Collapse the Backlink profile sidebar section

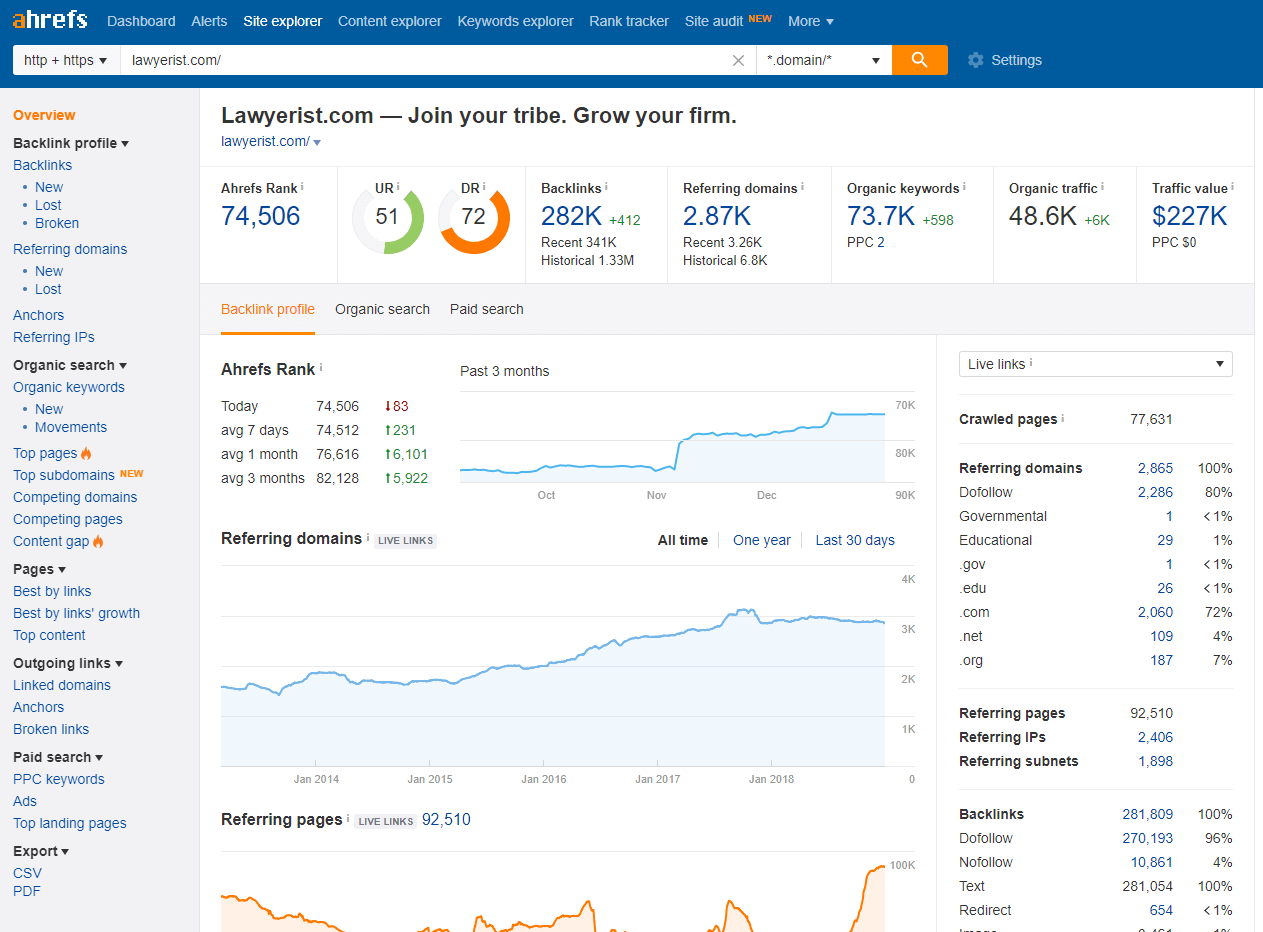[x=71, y=143]
